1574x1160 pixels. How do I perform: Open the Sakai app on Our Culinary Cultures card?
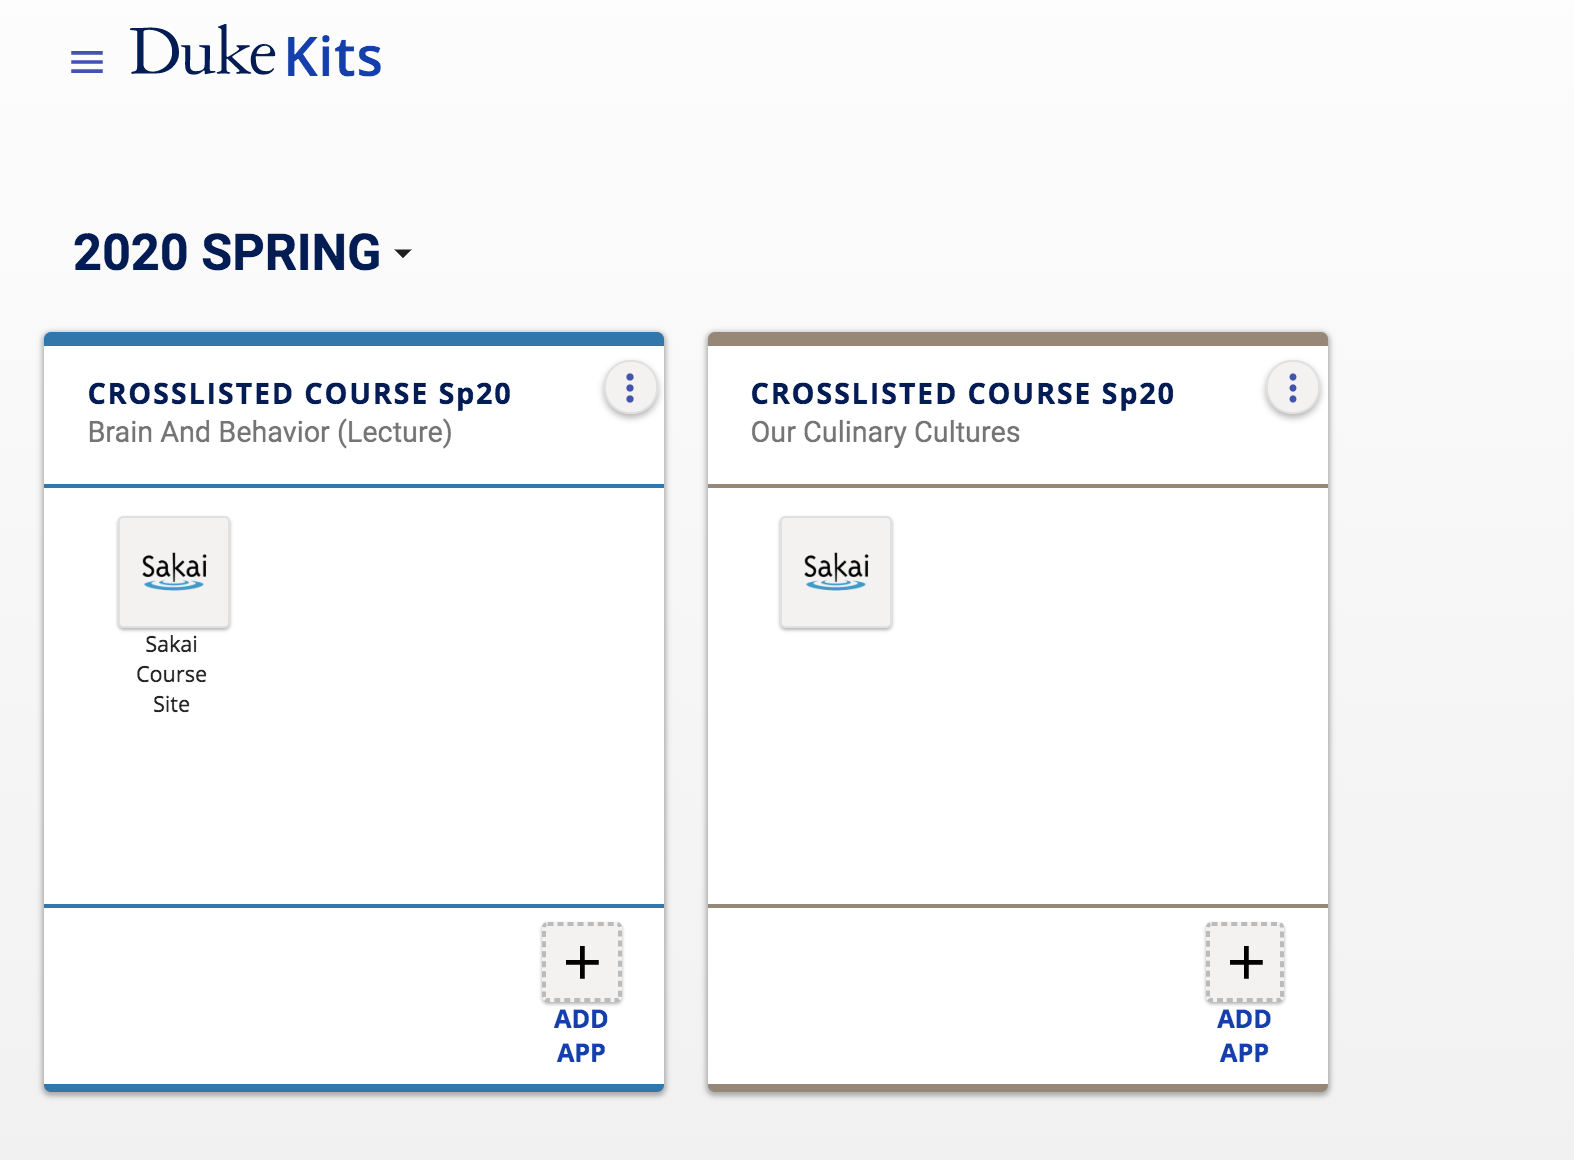pos(836,572)
